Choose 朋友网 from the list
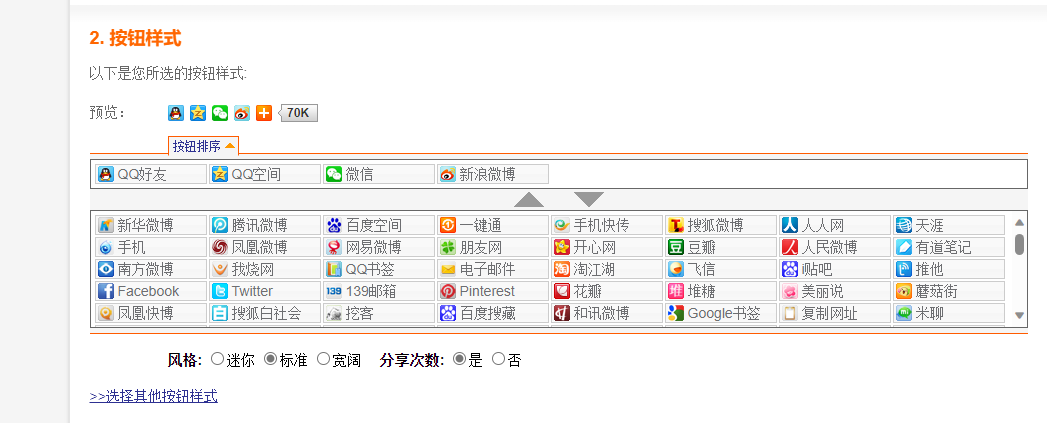The image size is (1047, 423). click(493, 247)
